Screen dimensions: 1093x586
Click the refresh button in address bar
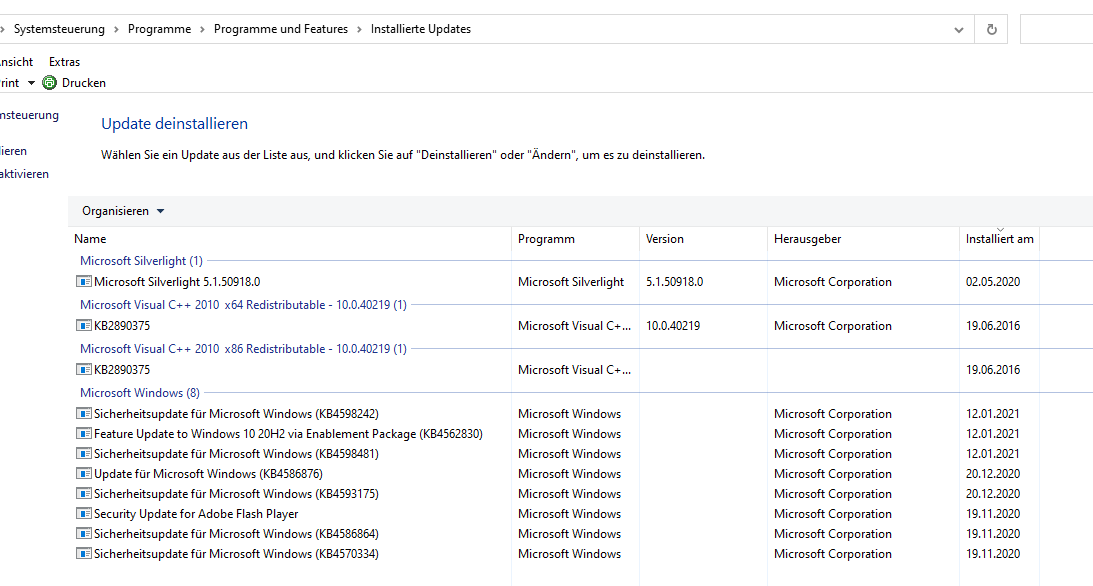pyautogui.click(x=991, y=29)
